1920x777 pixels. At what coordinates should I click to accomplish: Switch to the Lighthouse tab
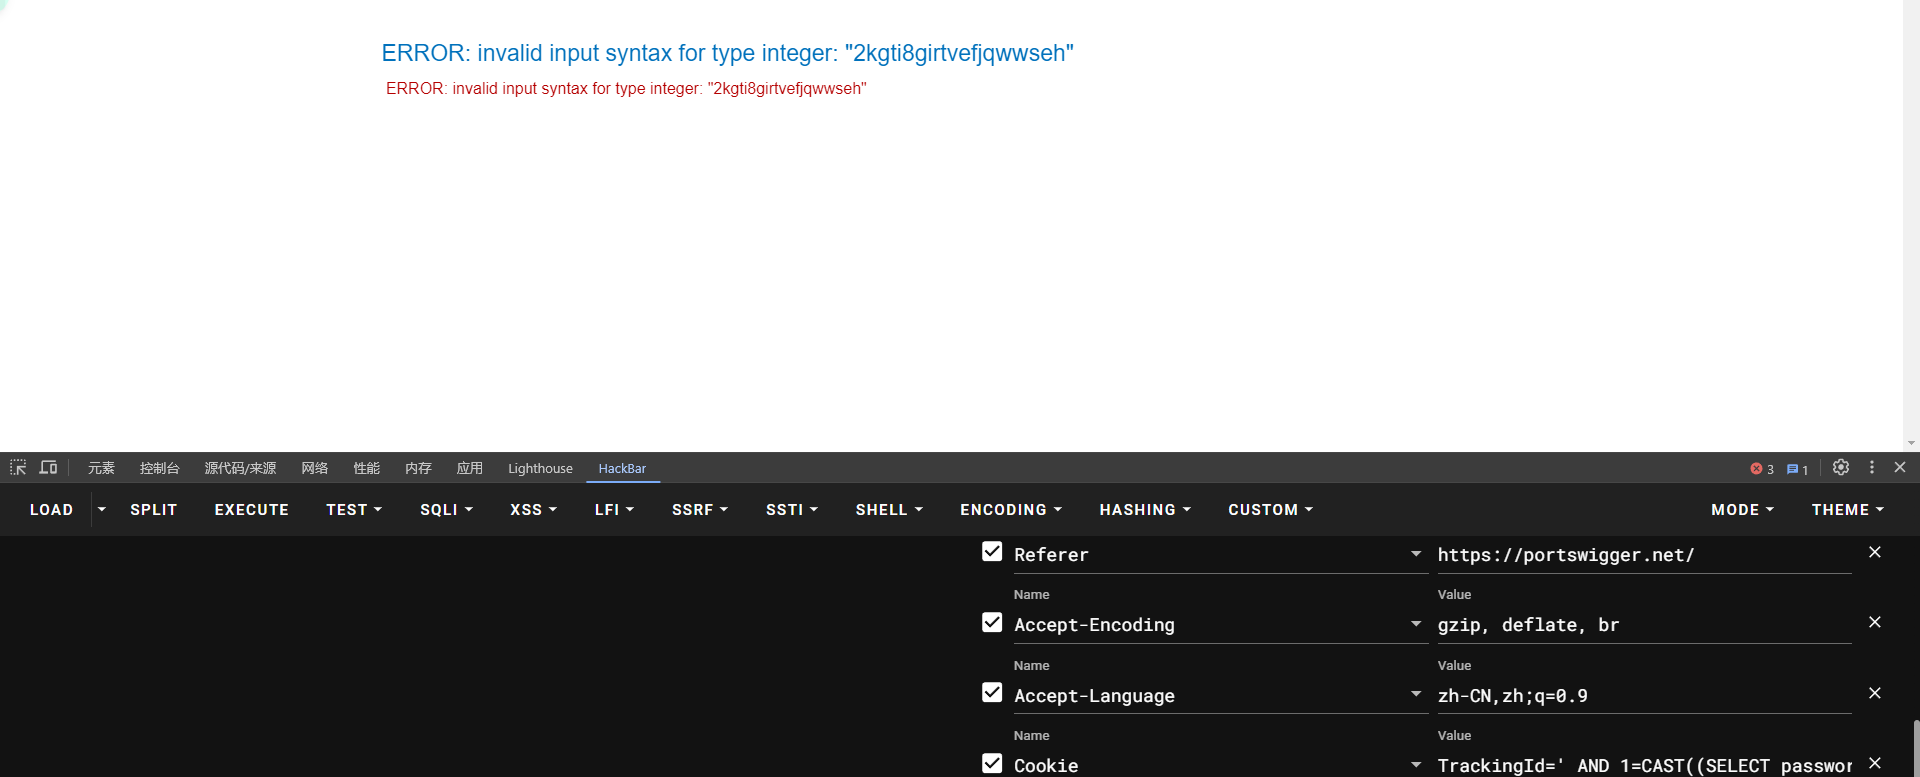pyautogui.click(x=540, y=468)
